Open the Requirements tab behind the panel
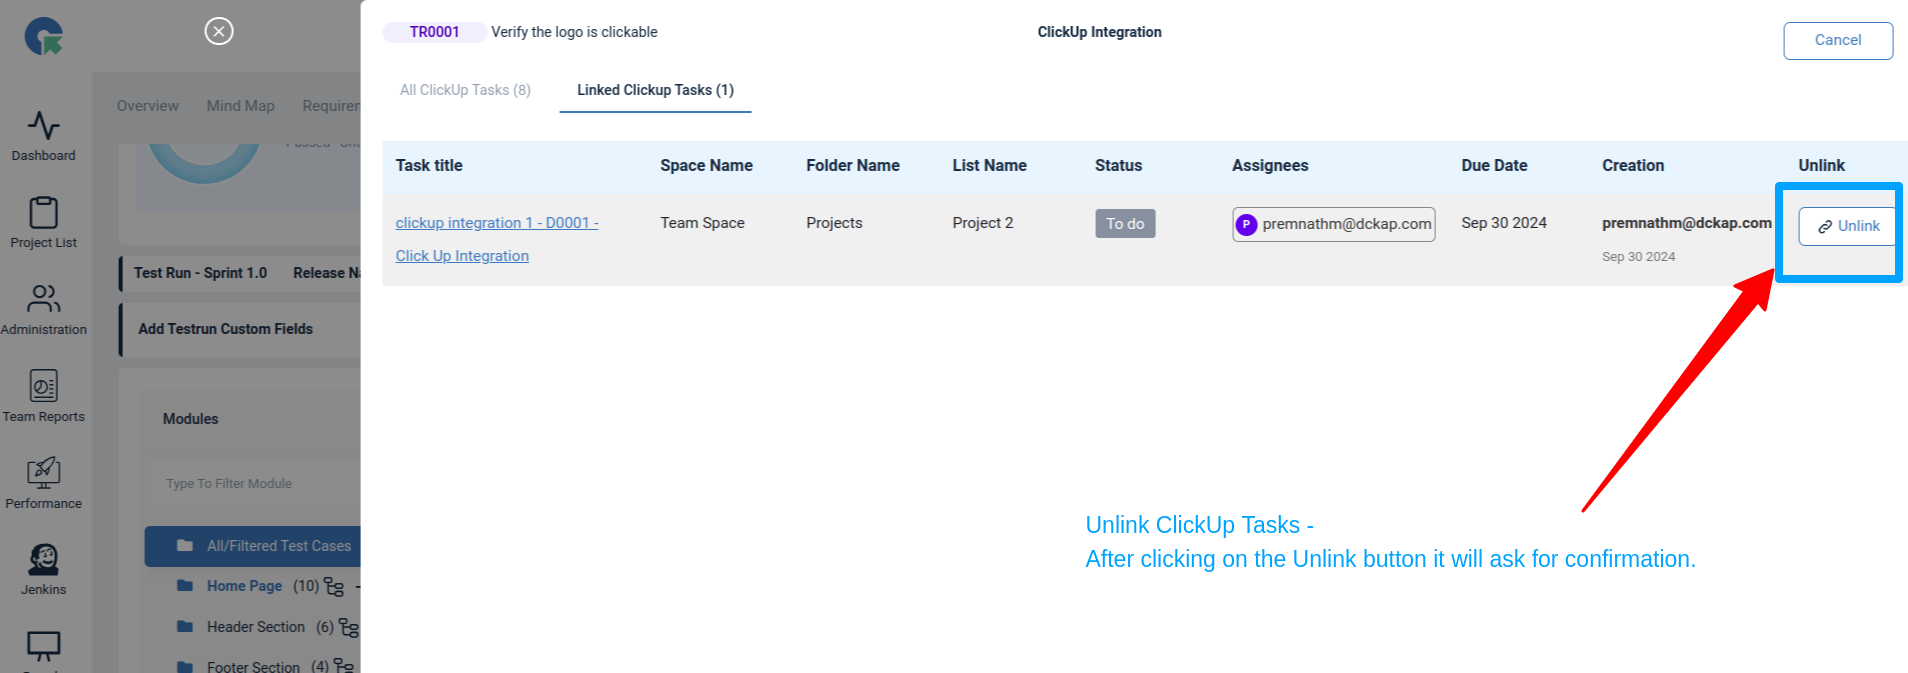This screenshot has height=673, width=1908. [331, 106]
